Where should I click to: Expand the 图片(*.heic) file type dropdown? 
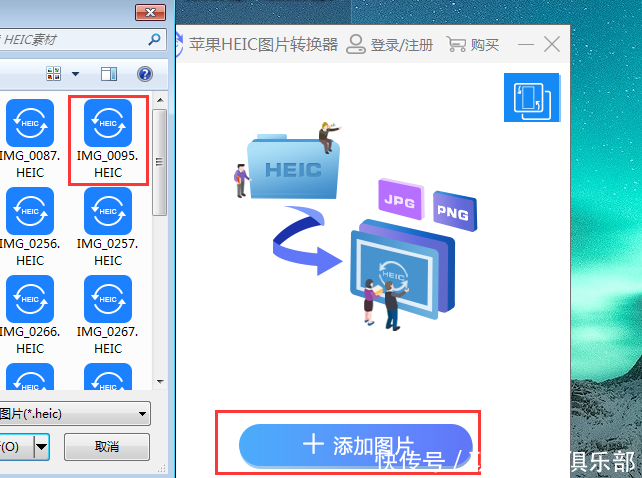pyautogui.click(x=142, y=414)
